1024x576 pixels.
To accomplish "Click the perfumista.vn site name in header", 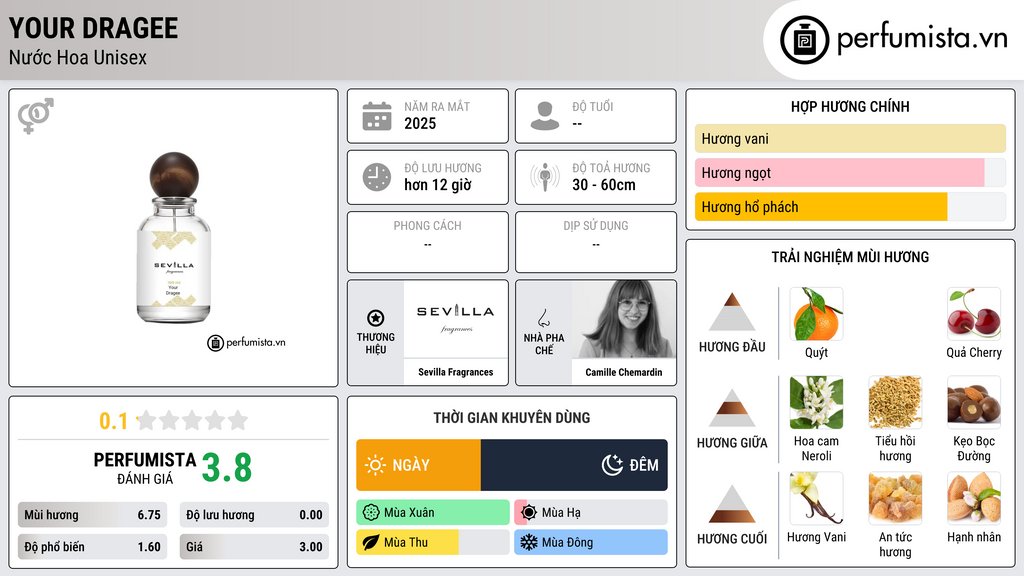I will [922, 38].
